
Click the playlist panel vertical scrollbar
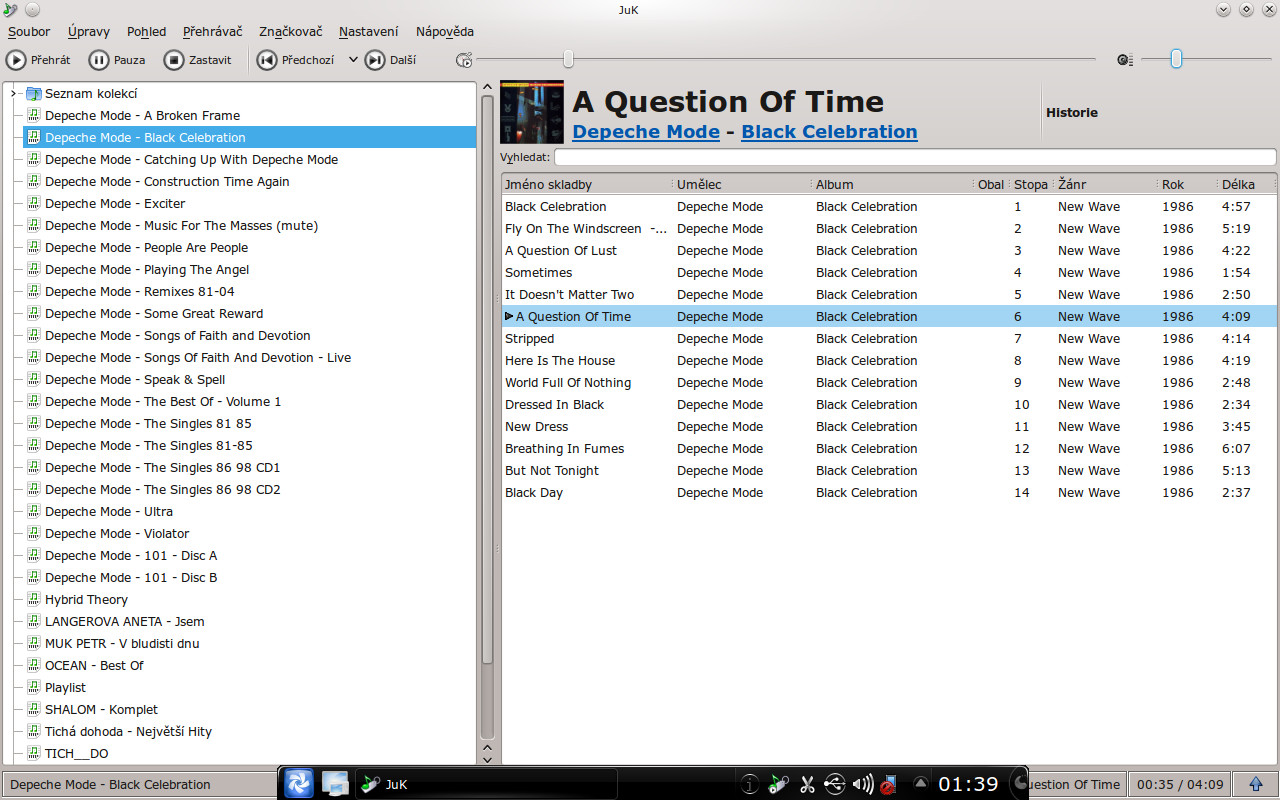click(488, 380)
